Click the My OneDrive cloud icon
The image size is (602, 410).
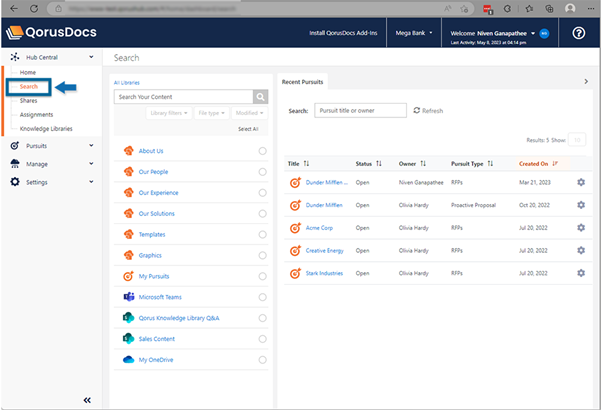click(x=129, y=360)
